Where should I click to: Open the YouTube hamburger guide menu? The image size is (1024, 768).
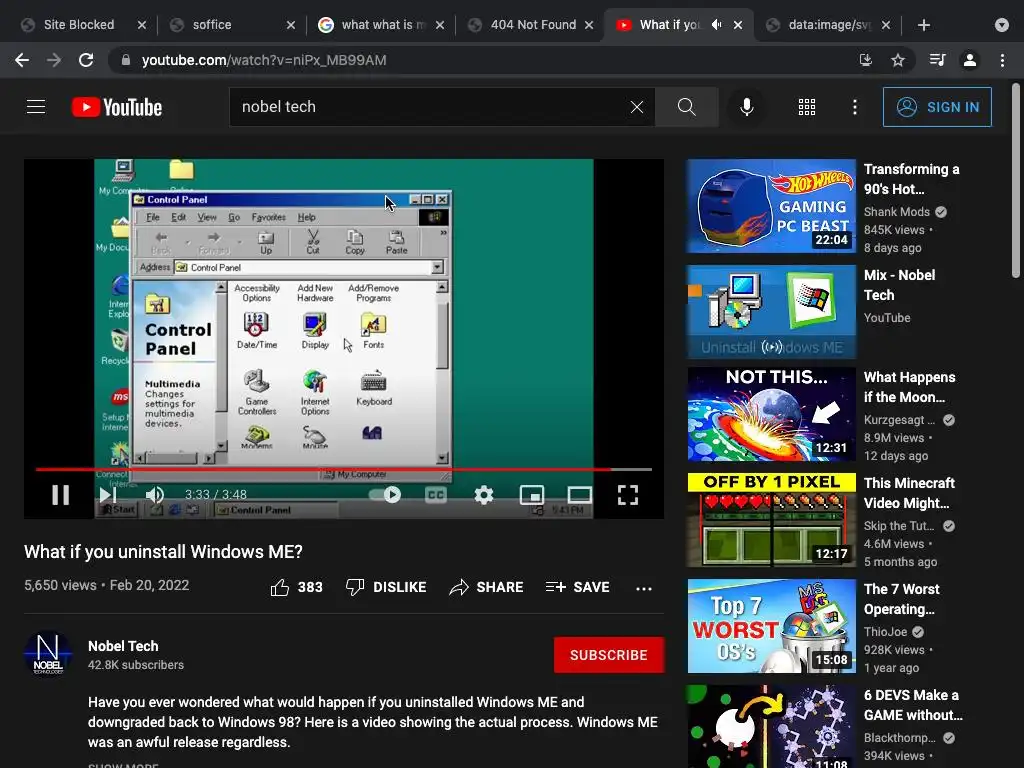point(36,106)
